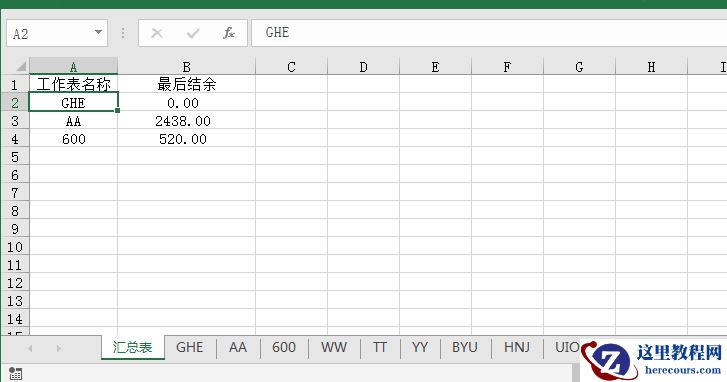This screenshot has height=382, width=727.
Task: Select column B header
Action: (x=186, y=67)
